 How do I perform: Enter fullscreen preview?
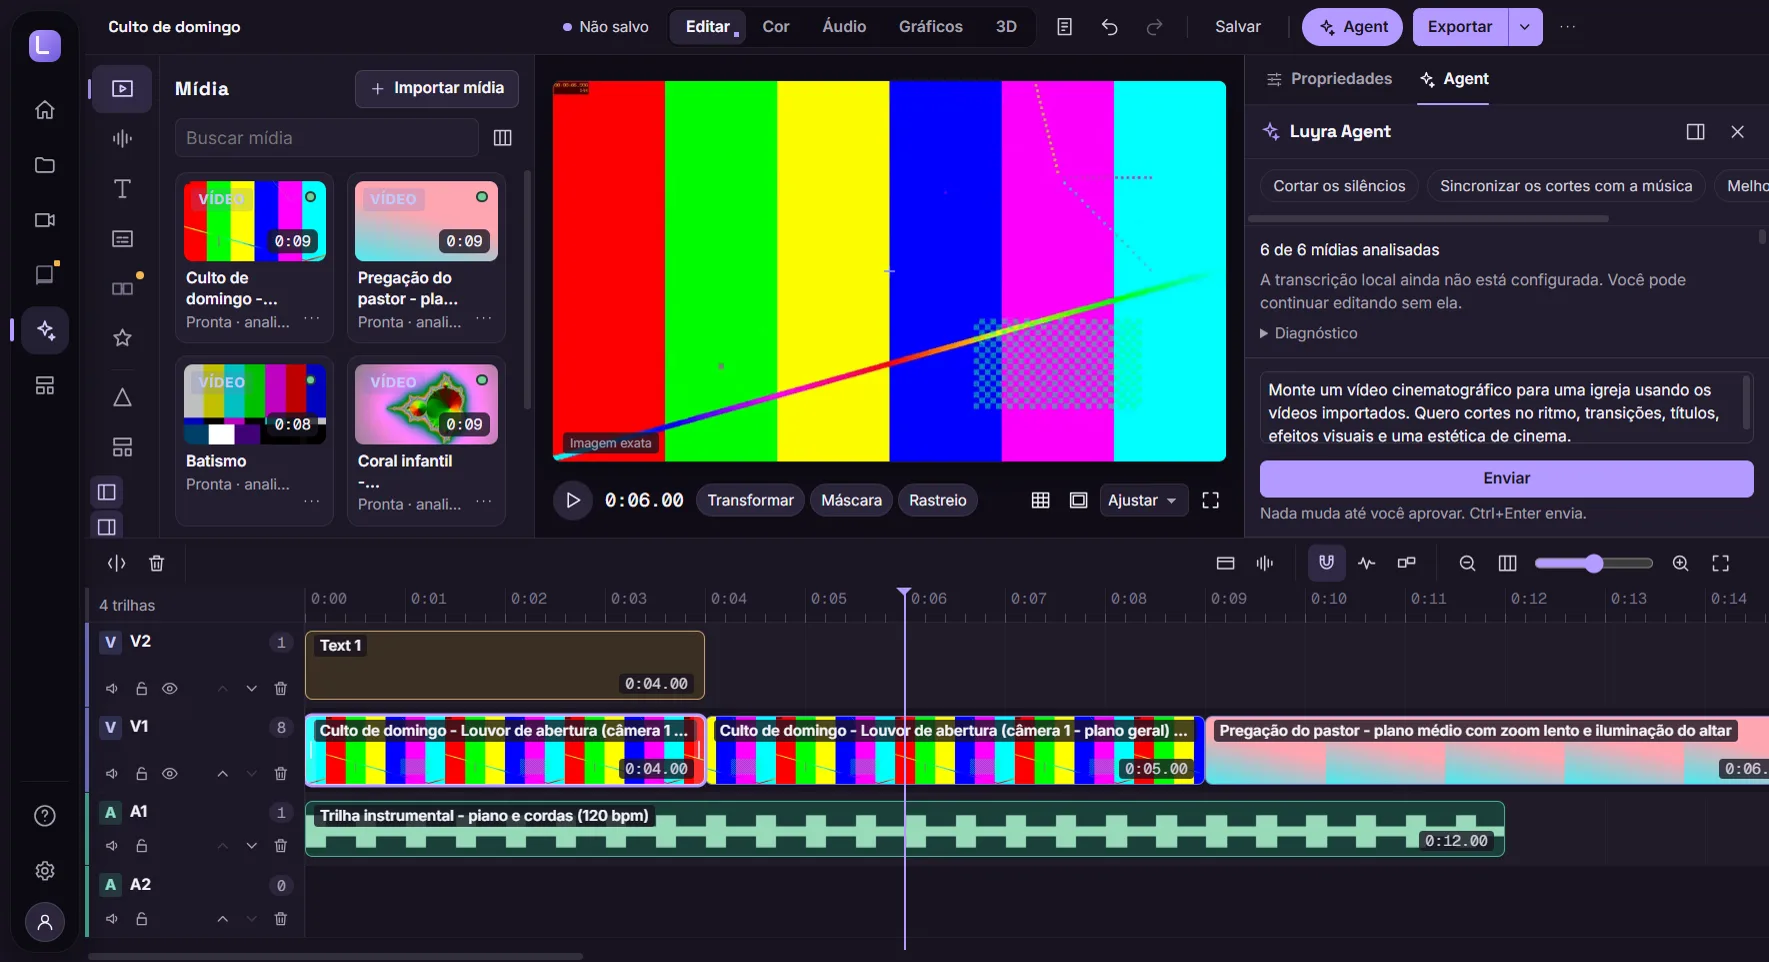(1210, 500)
